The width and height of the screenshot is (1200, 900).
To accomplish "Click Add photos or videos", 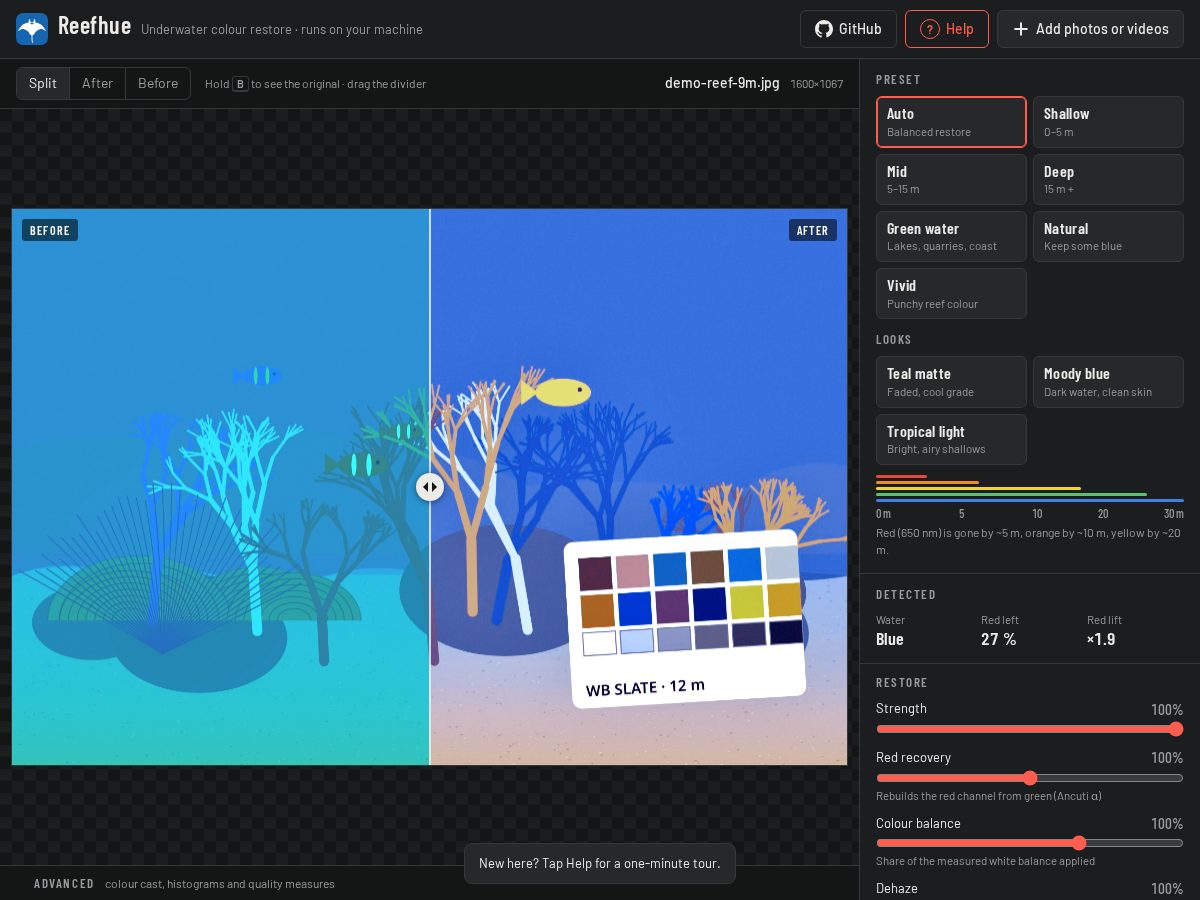I will 1090,29.
